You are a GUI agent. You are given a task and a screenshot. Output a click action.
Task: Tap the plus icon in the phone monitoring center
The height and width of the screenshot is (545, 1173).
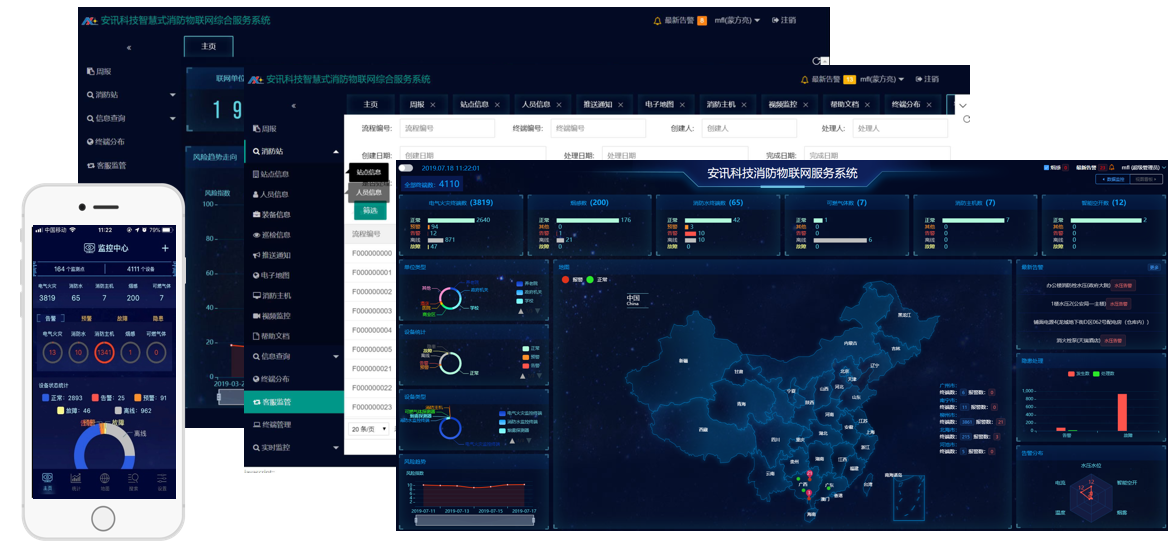coord(165,248)
